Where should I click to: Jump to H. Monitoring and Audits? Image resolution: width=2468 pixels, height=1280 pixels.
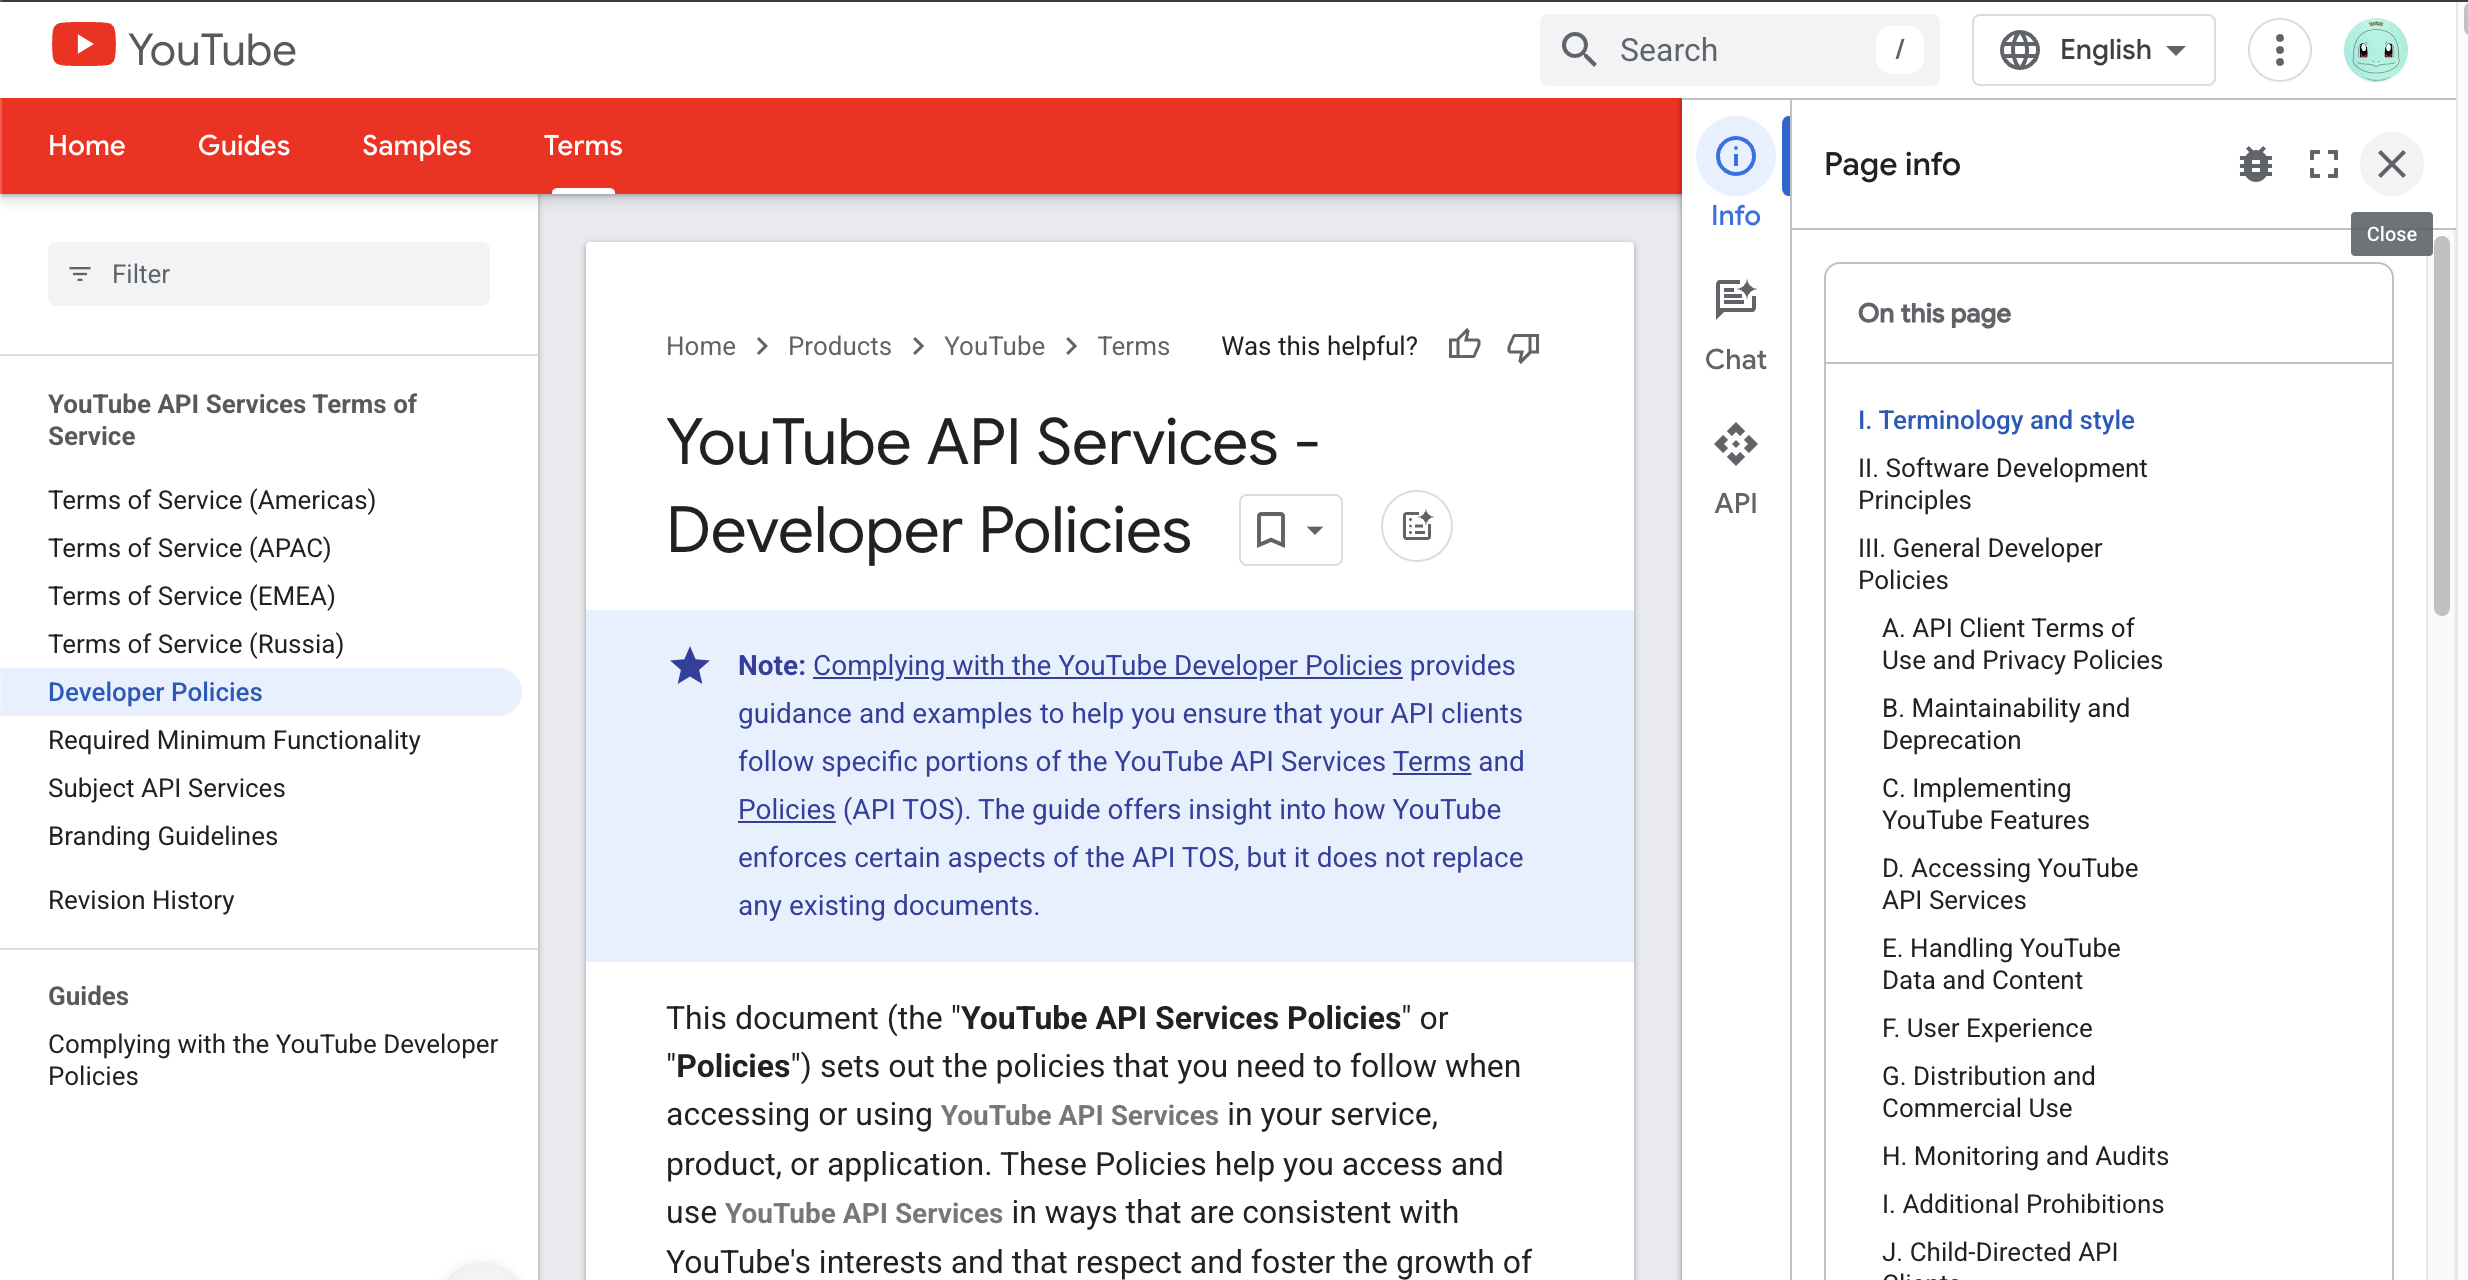click(x=2025, y=1156)
